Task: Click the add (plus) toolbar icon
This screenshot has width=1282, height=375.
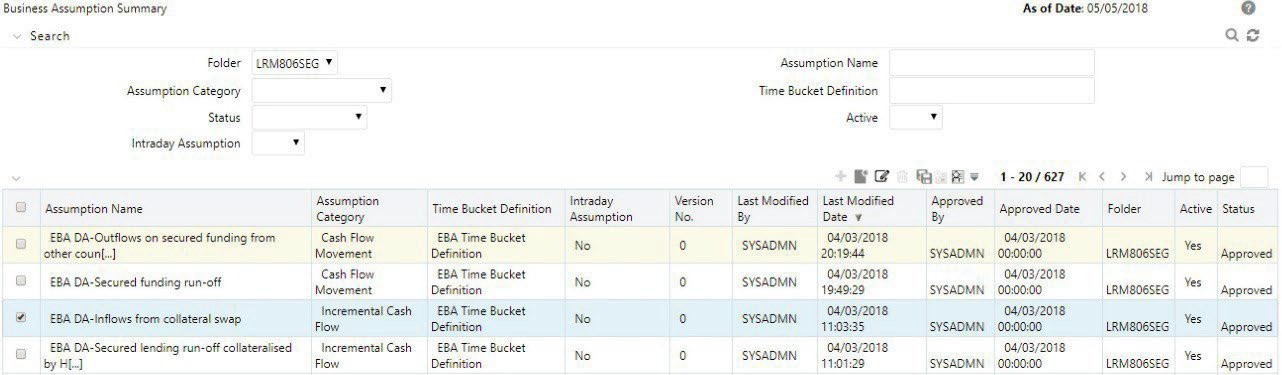Action: (x=840, y=177)
